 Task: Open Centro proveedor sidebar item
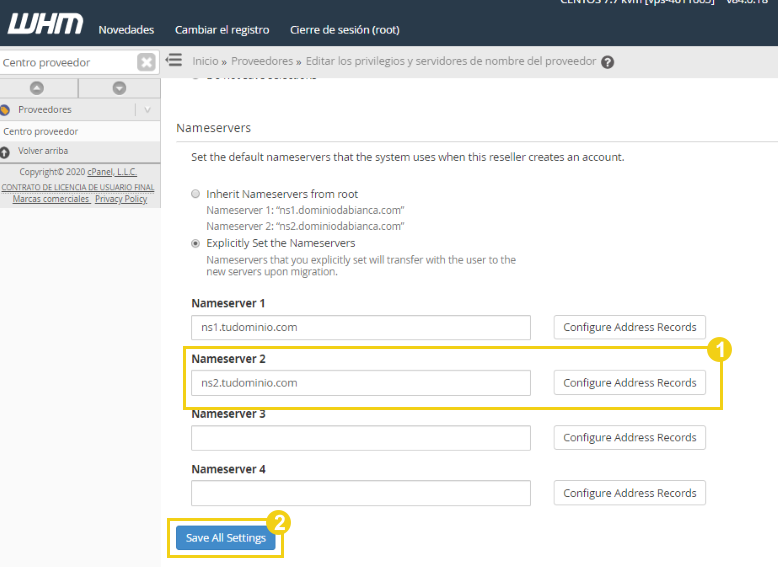pyautogui.click(x=41, y=131)
